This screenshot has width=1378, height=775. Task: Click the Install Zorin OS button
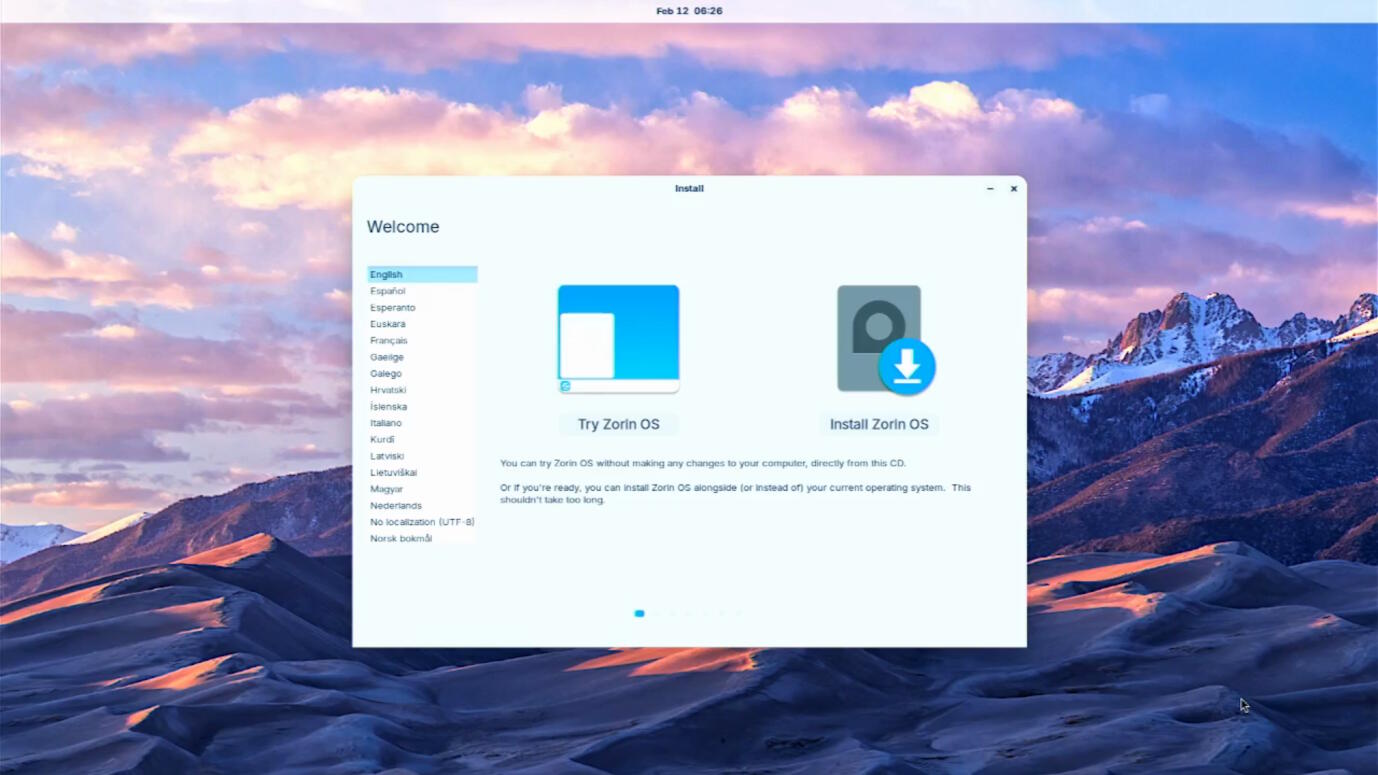879,424
